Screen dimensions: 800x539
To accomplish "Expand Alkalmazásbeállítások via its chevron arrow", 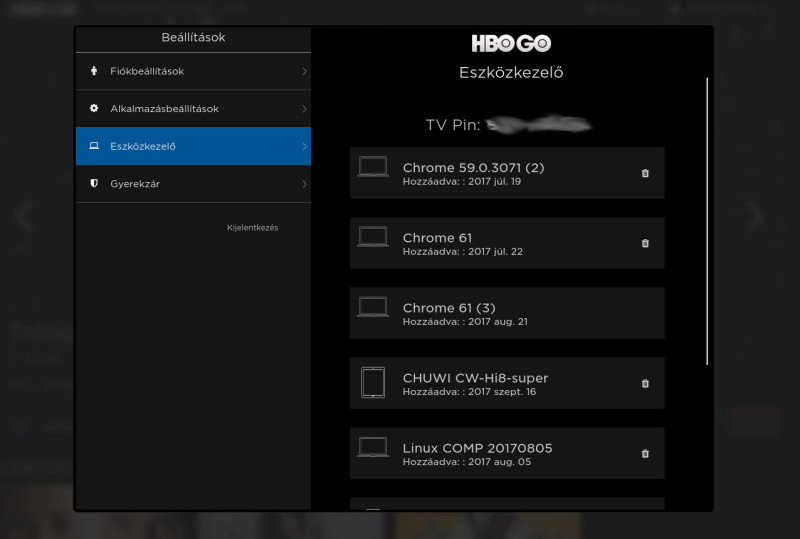I will pyautogui.click(x=304, y=109).
